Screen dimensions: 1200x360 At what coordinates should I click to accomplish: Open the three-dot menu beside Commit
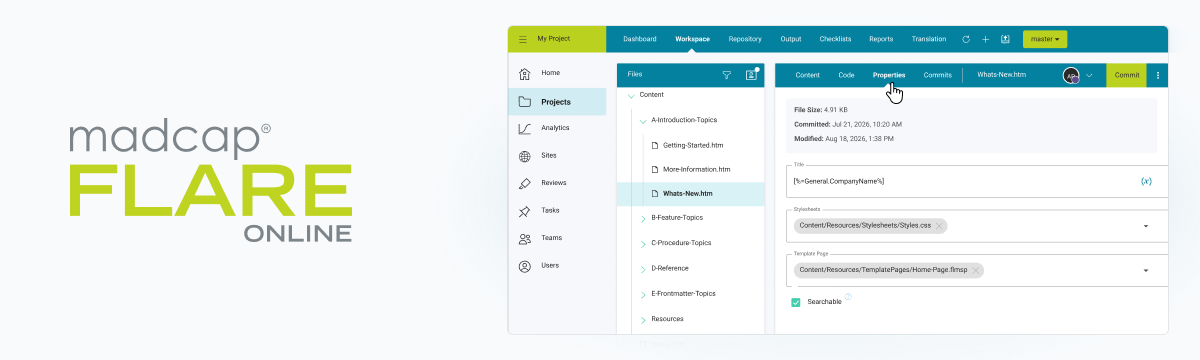(1158, 75)
